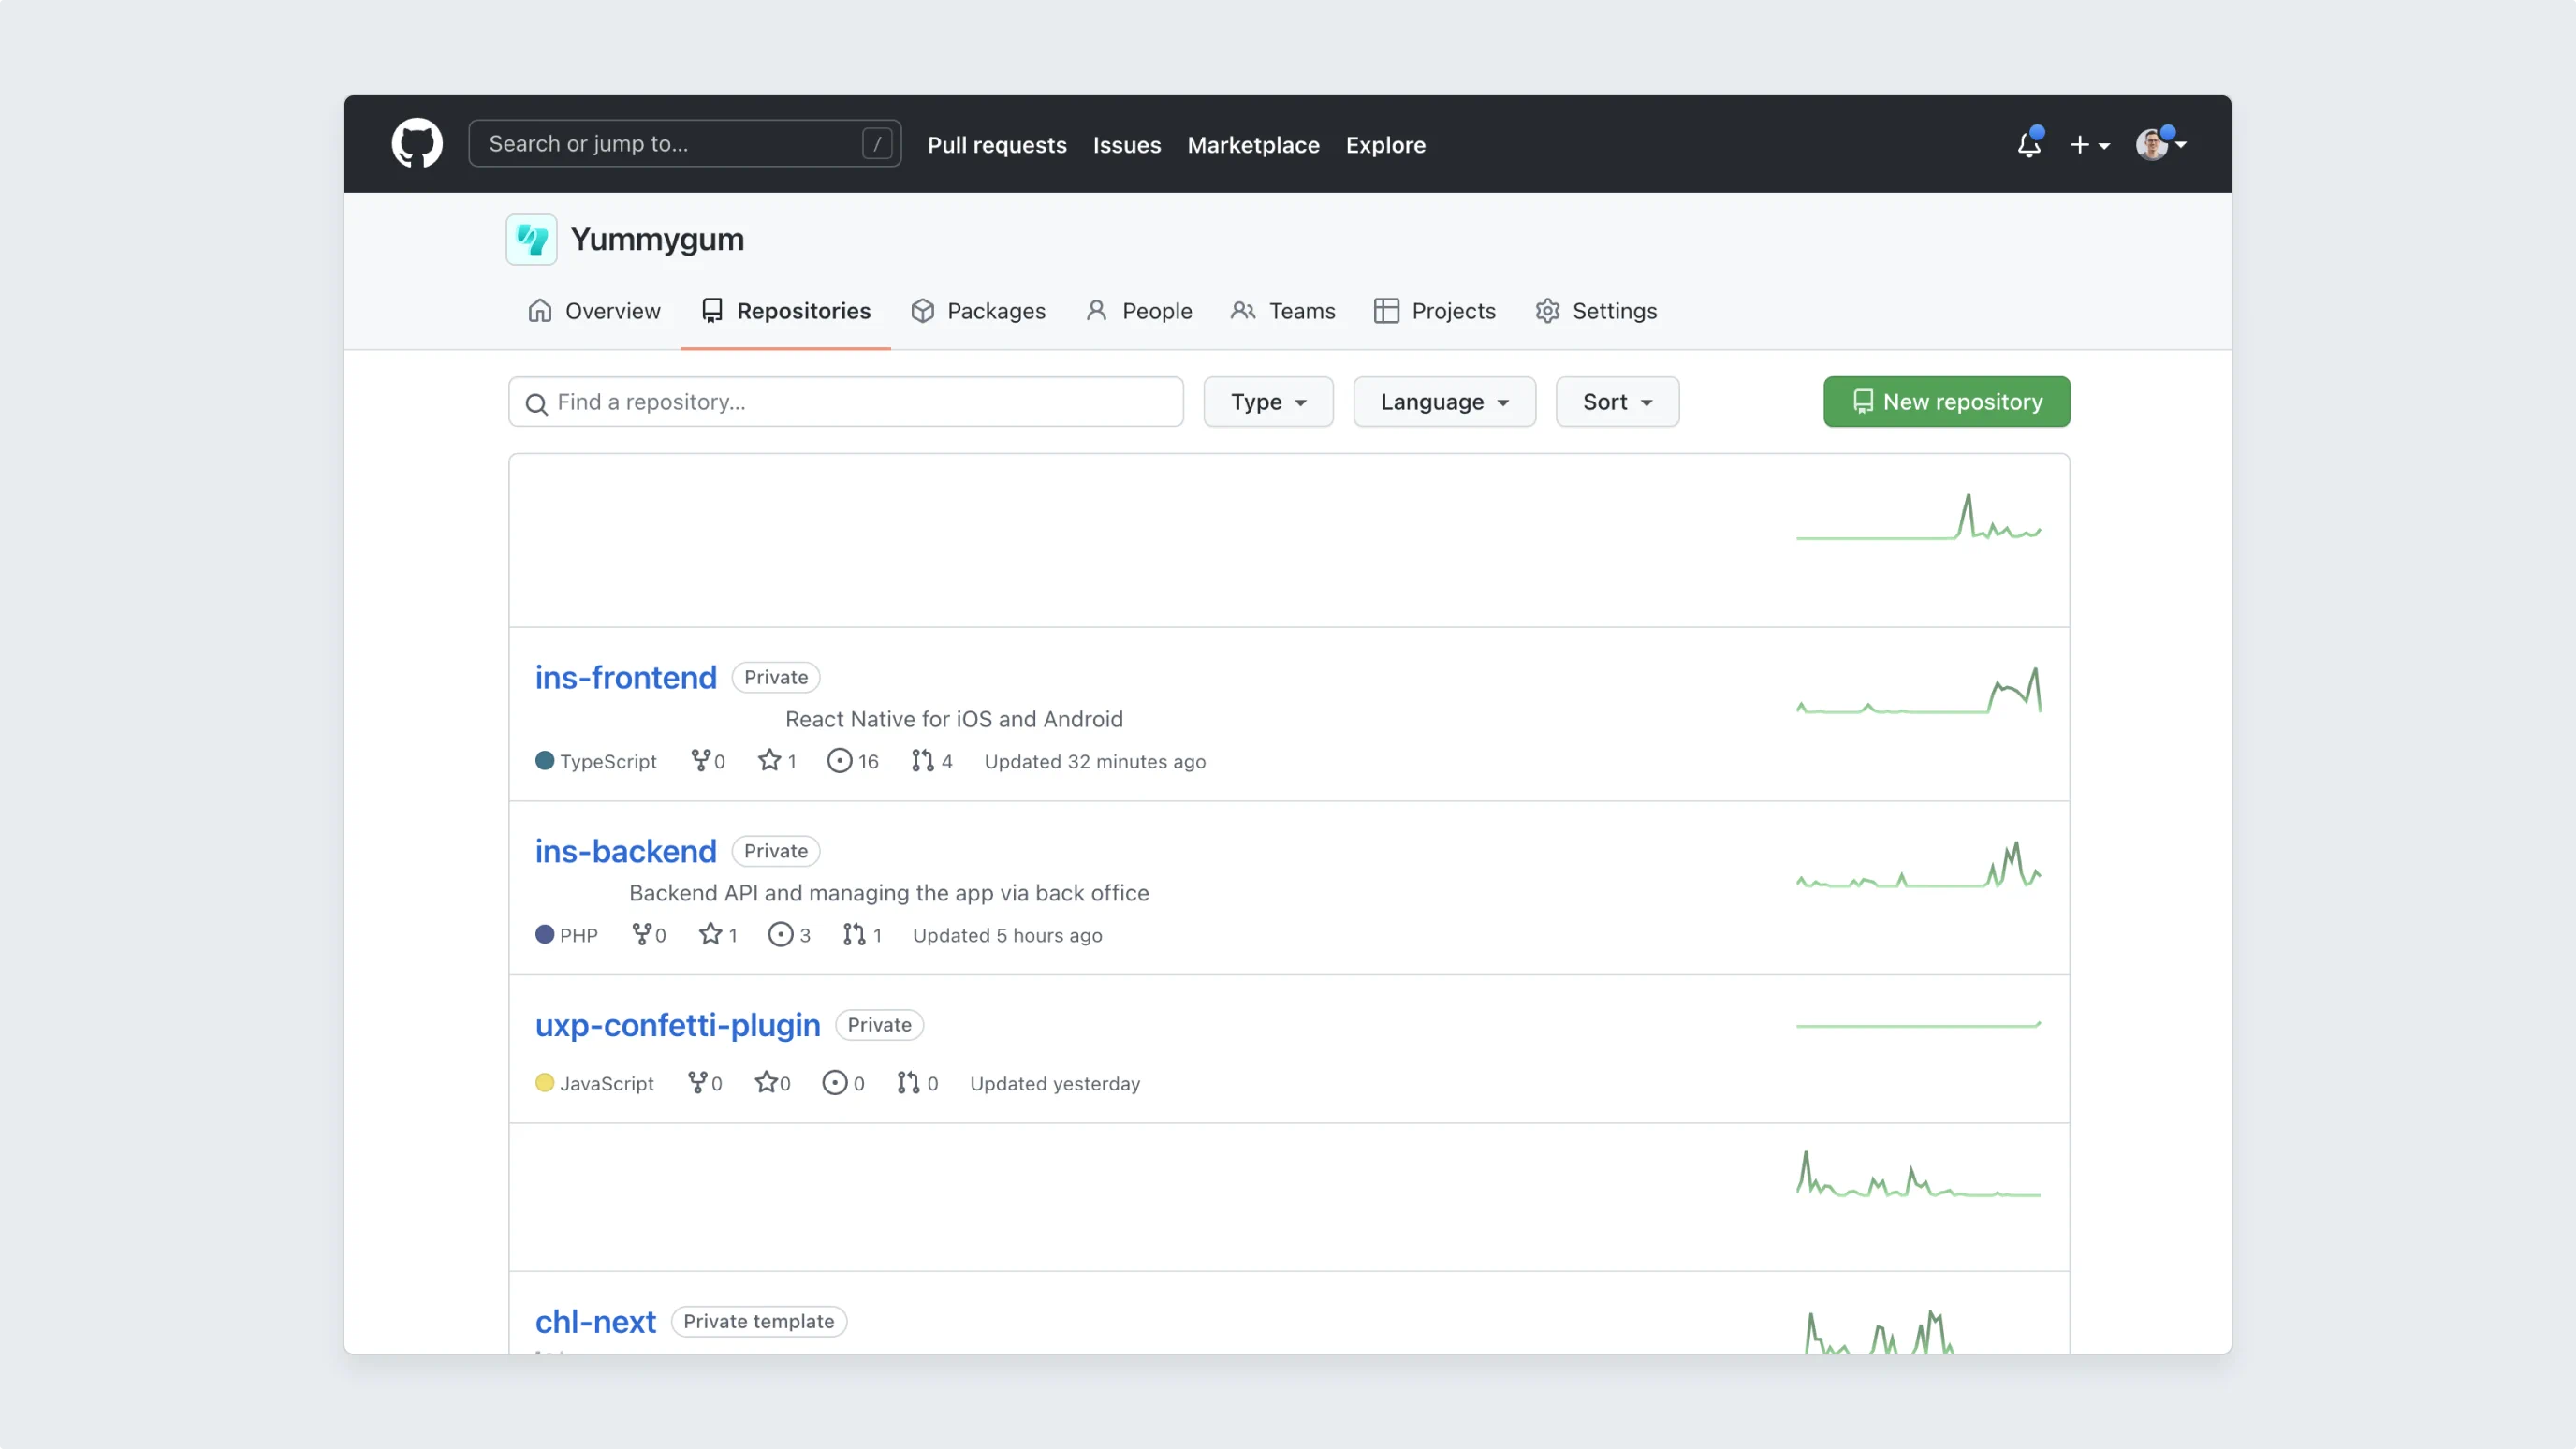Click ins-frontend pull requests icon
Viewport: 2576px width, 1449px height.
922,761
